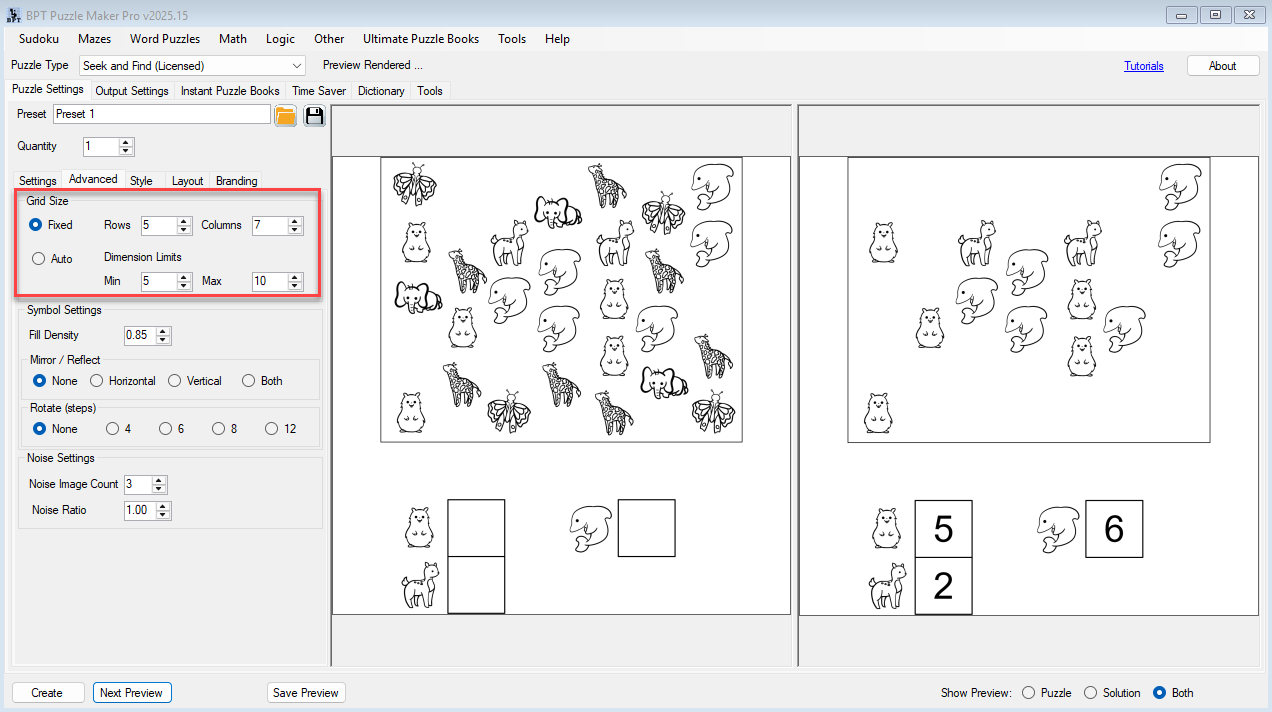
Task: Click the dolphin icon beside solution number 6
Action: [1057, 528]
